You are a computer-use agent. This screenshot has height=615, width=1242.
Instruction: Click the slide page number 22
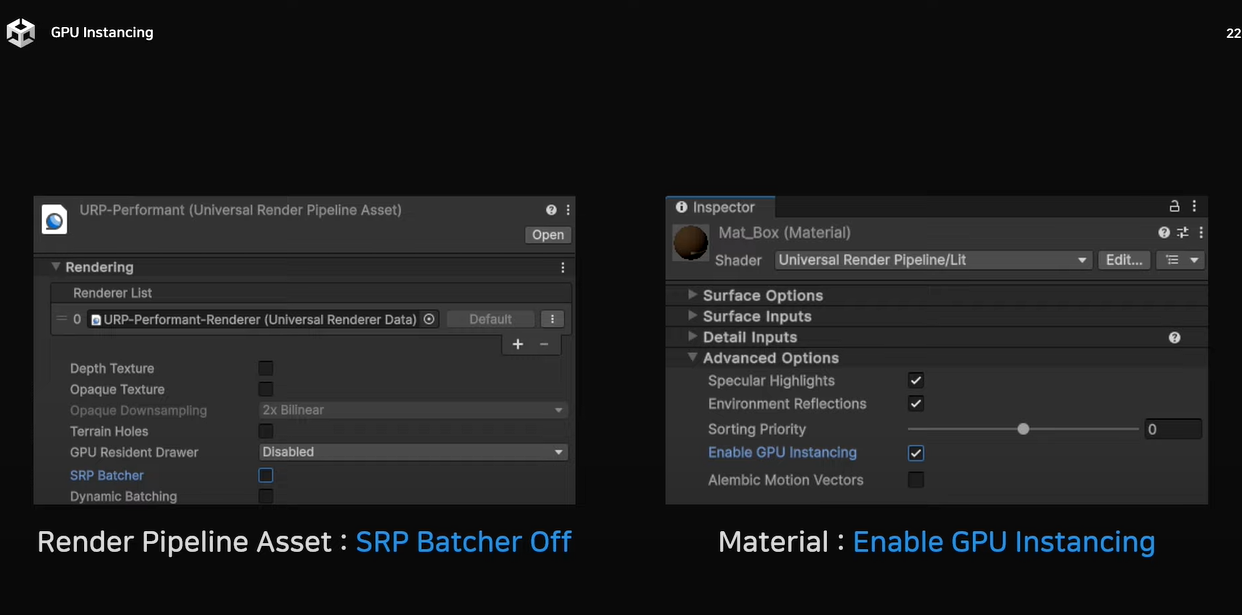(x=1233, y=33)
